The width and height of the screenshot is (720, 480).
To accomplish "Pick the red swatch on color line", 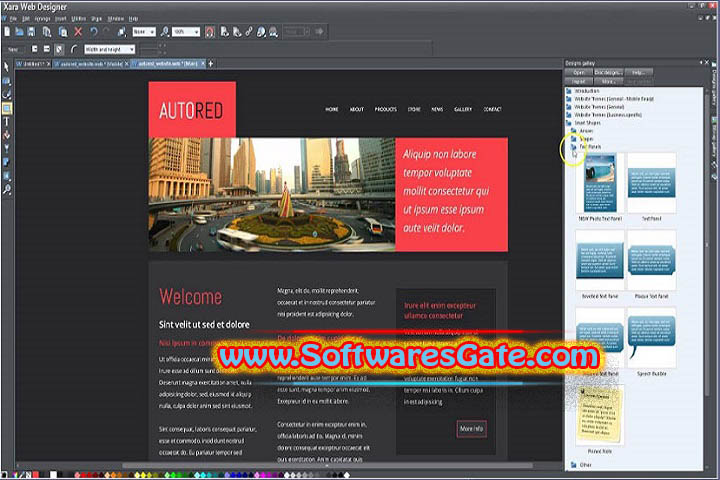I will coord(36,474).
